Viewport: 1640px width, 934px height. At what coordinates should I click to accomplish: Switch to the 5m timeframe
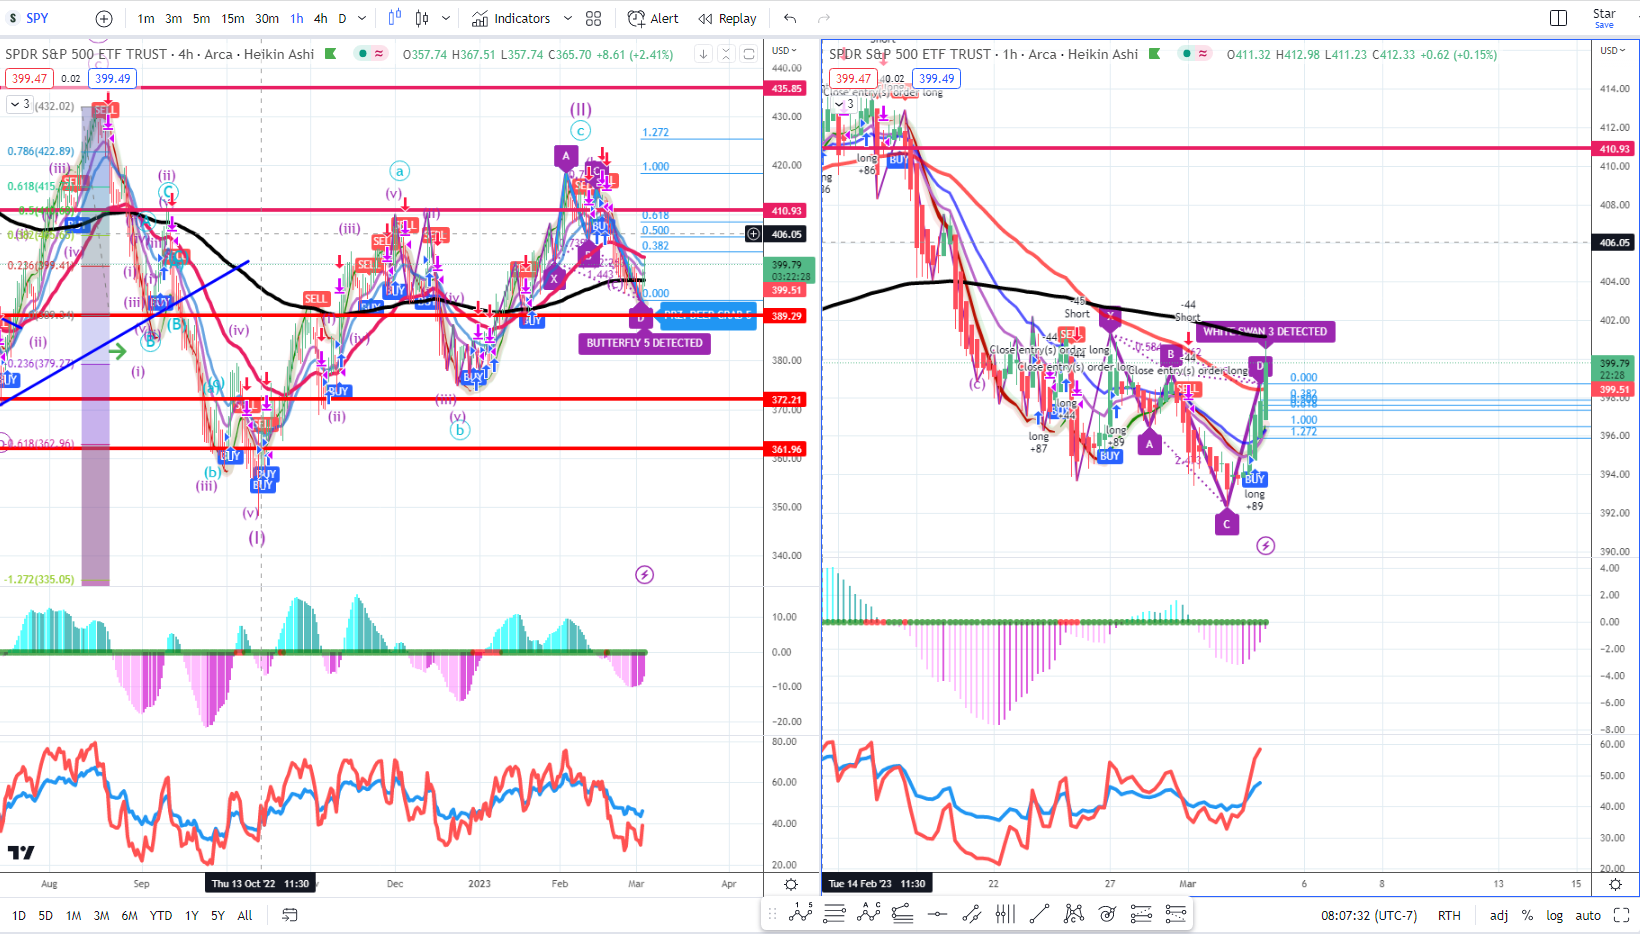point(202,18)
